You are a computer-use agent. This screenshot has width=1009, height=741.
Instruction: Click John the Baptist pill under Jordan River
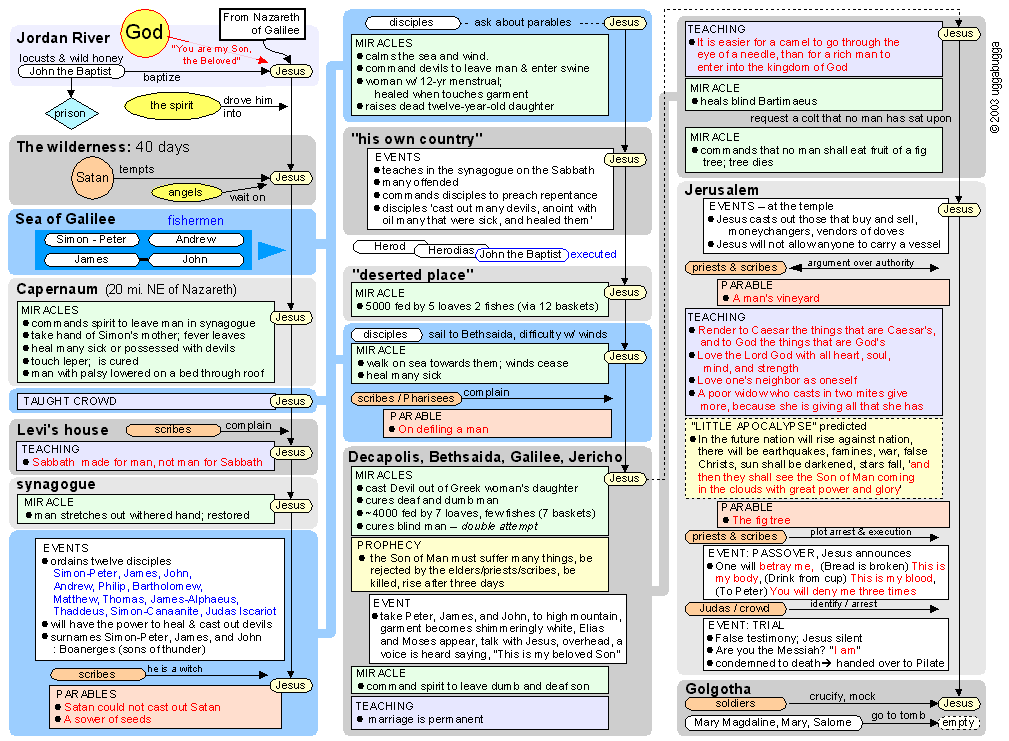[x=70, y=71]
